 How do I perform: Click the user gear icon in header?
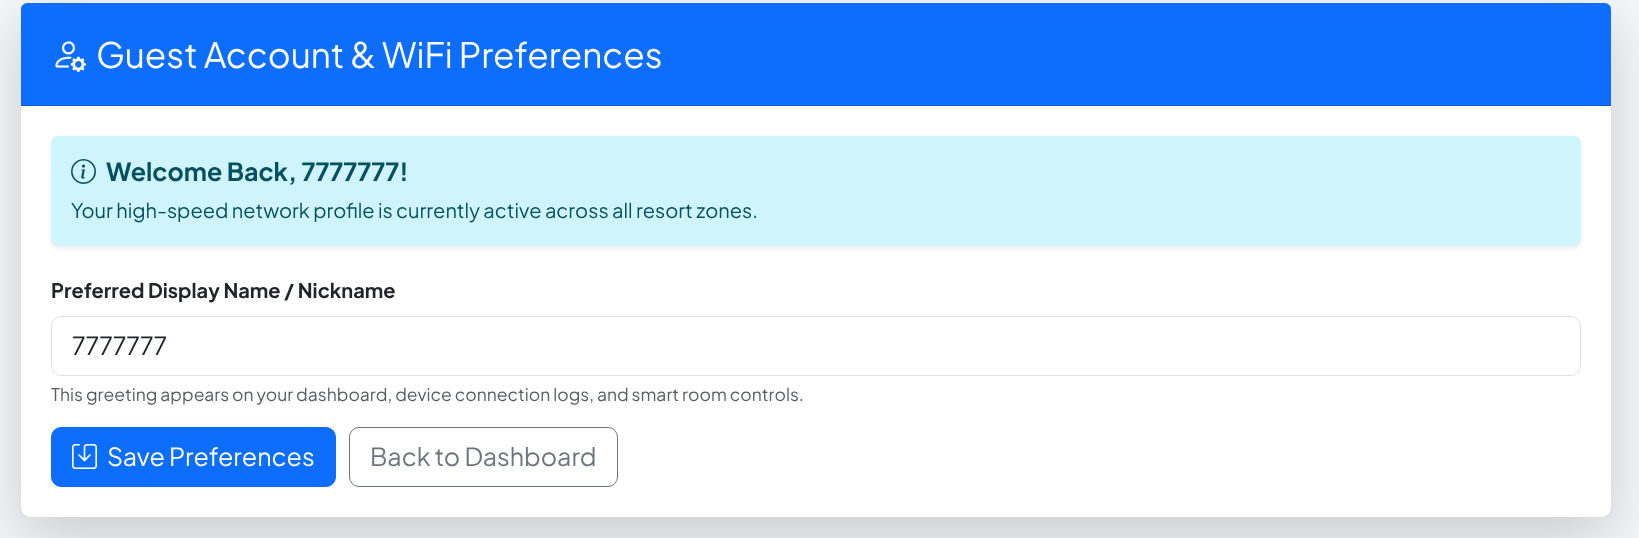[x=70, y=56]
